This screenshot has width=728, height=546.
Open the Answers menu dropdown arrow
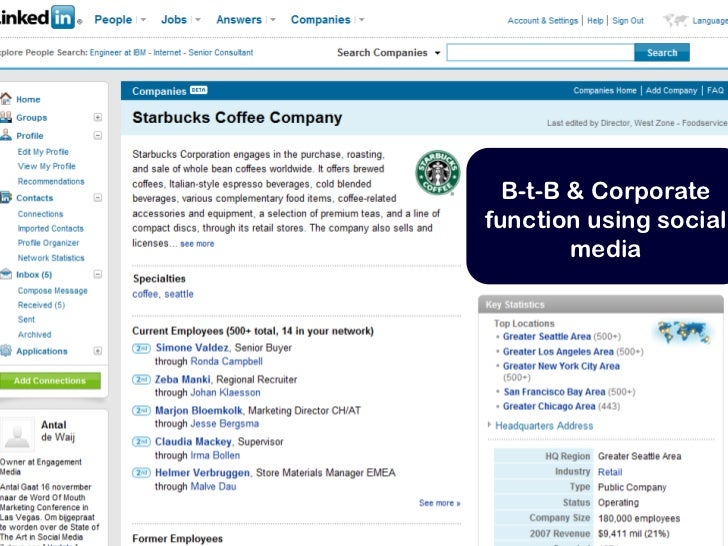click(273, 20)
